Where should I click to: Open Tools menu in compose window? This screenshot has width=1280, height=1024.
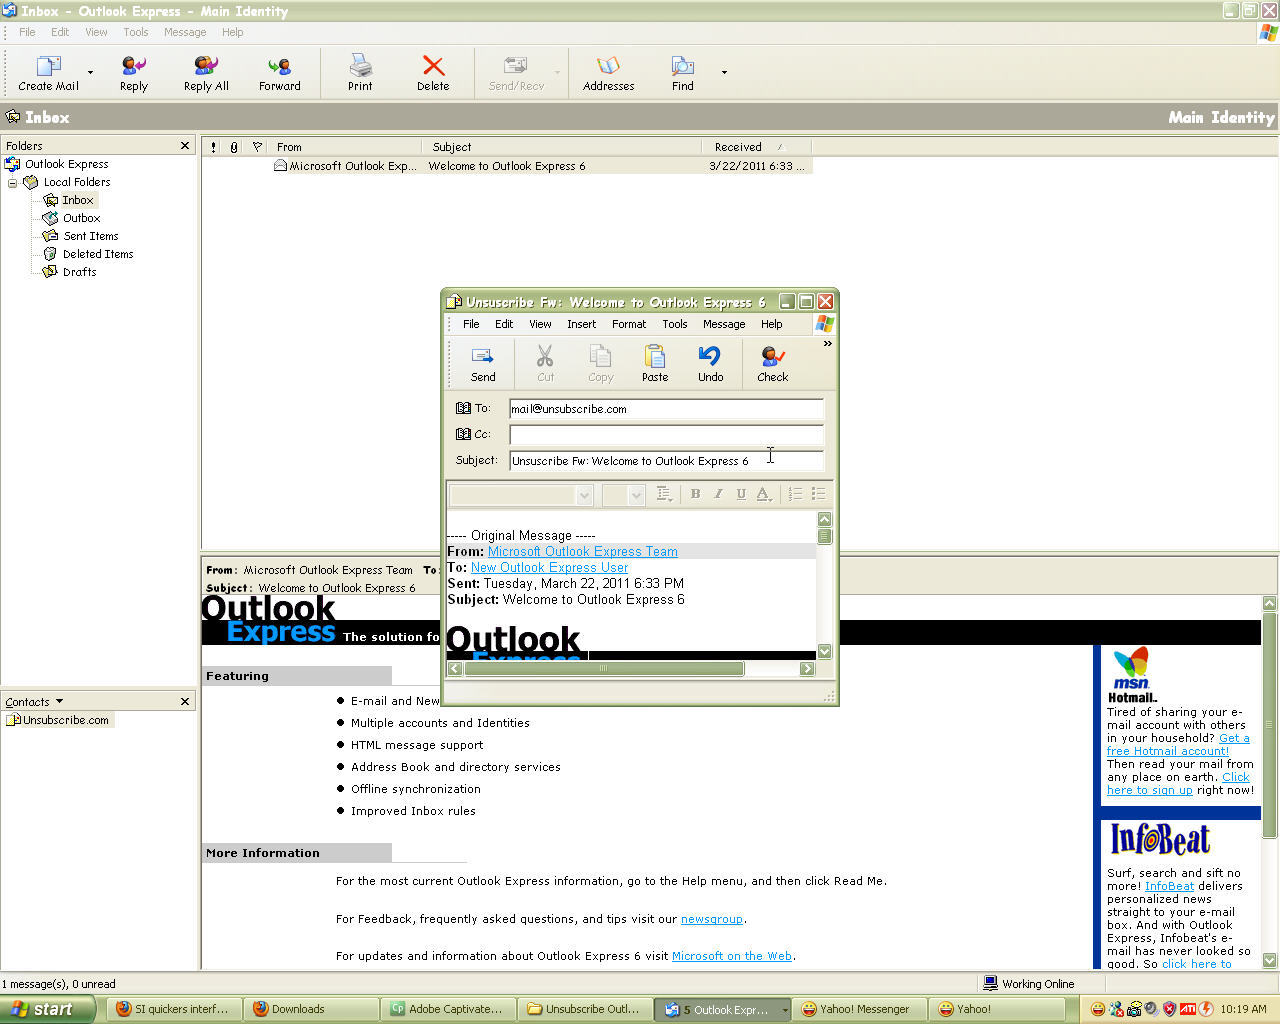pos(675,324)
